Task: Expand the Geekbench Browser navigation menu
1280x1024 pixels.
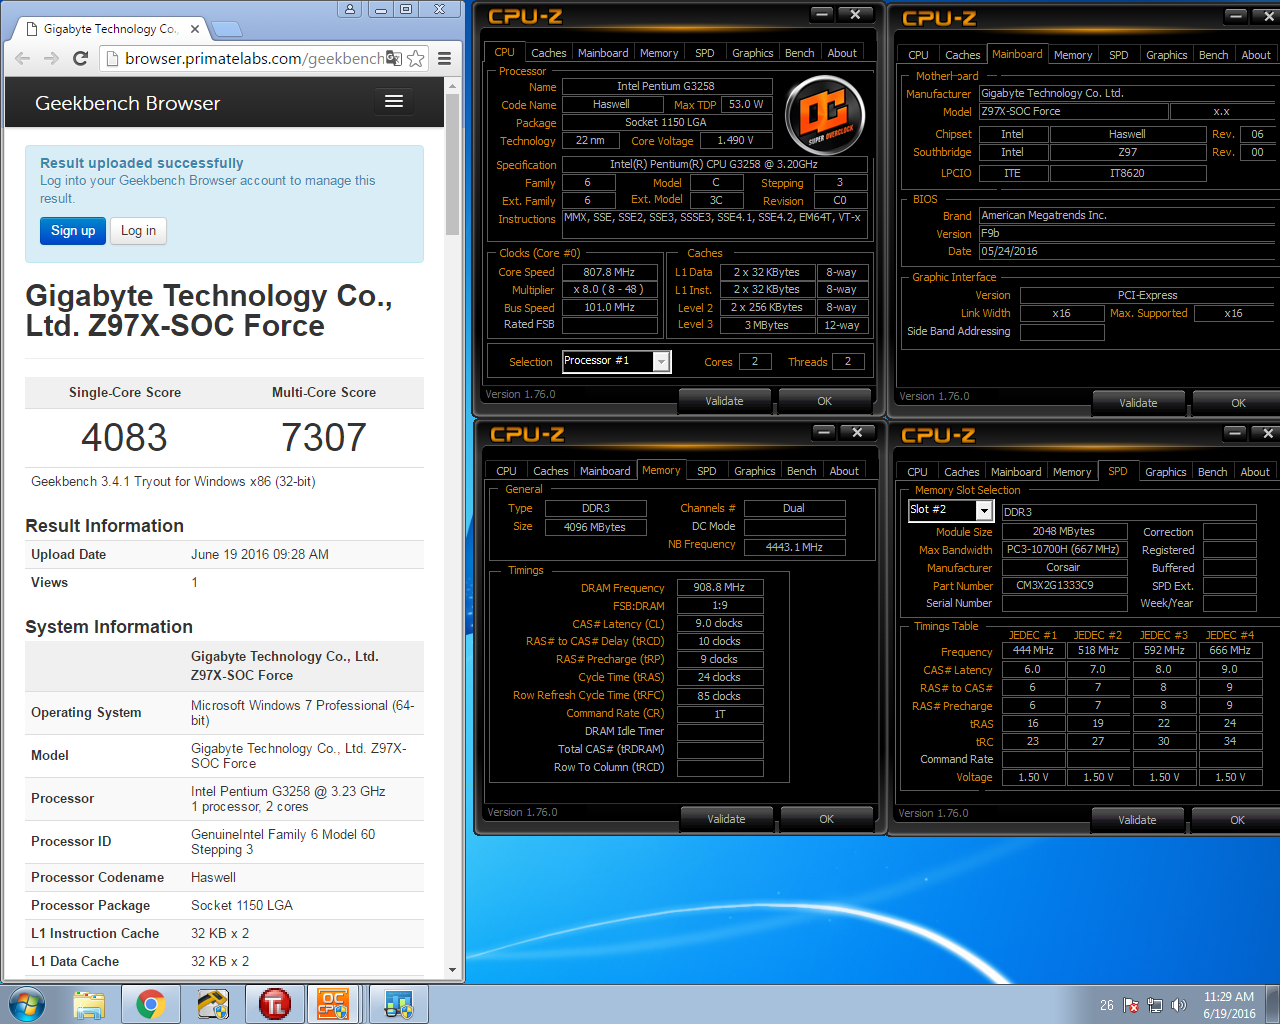Action: point(394,101)
